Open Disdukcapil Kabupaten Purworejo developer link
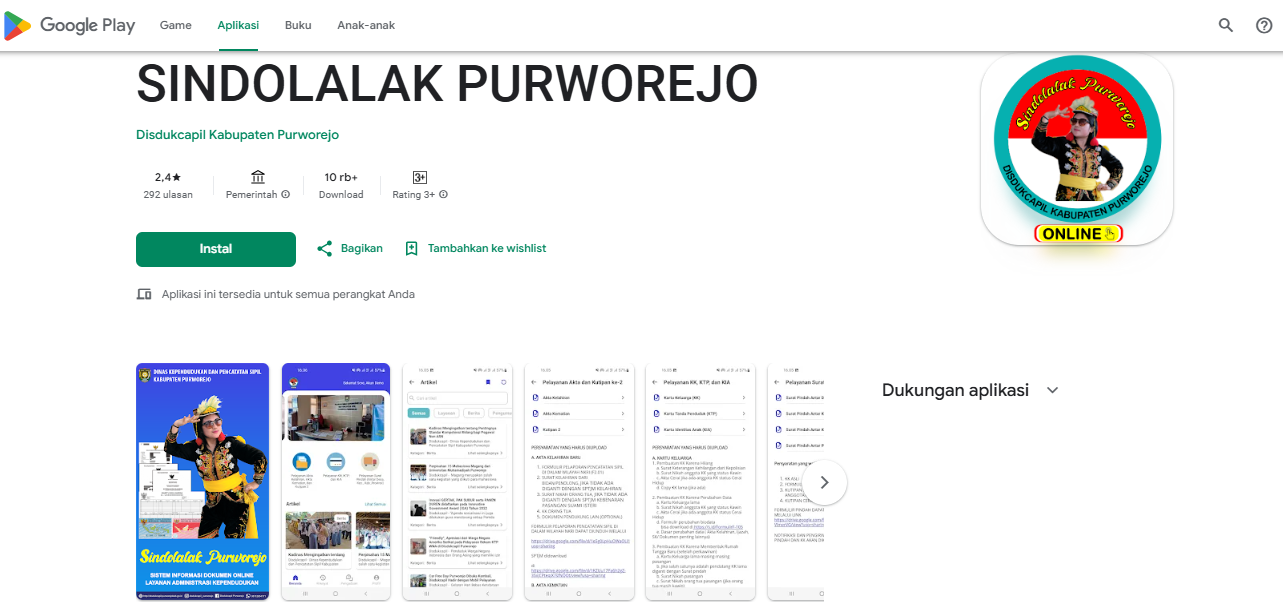 pyautogui.click(x=237, y=135)
